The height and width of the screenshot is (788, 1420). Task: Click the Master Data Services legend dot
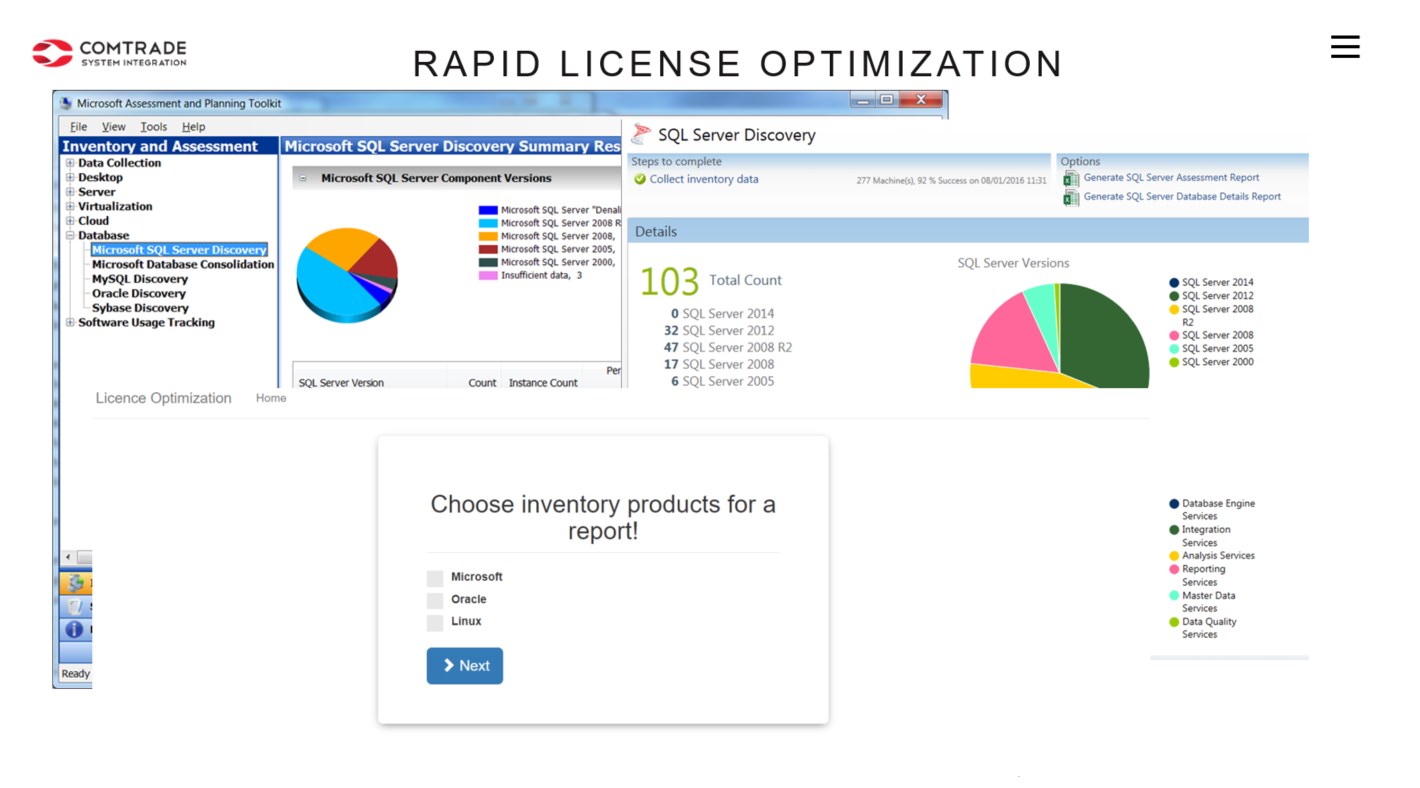(1174, 596)
